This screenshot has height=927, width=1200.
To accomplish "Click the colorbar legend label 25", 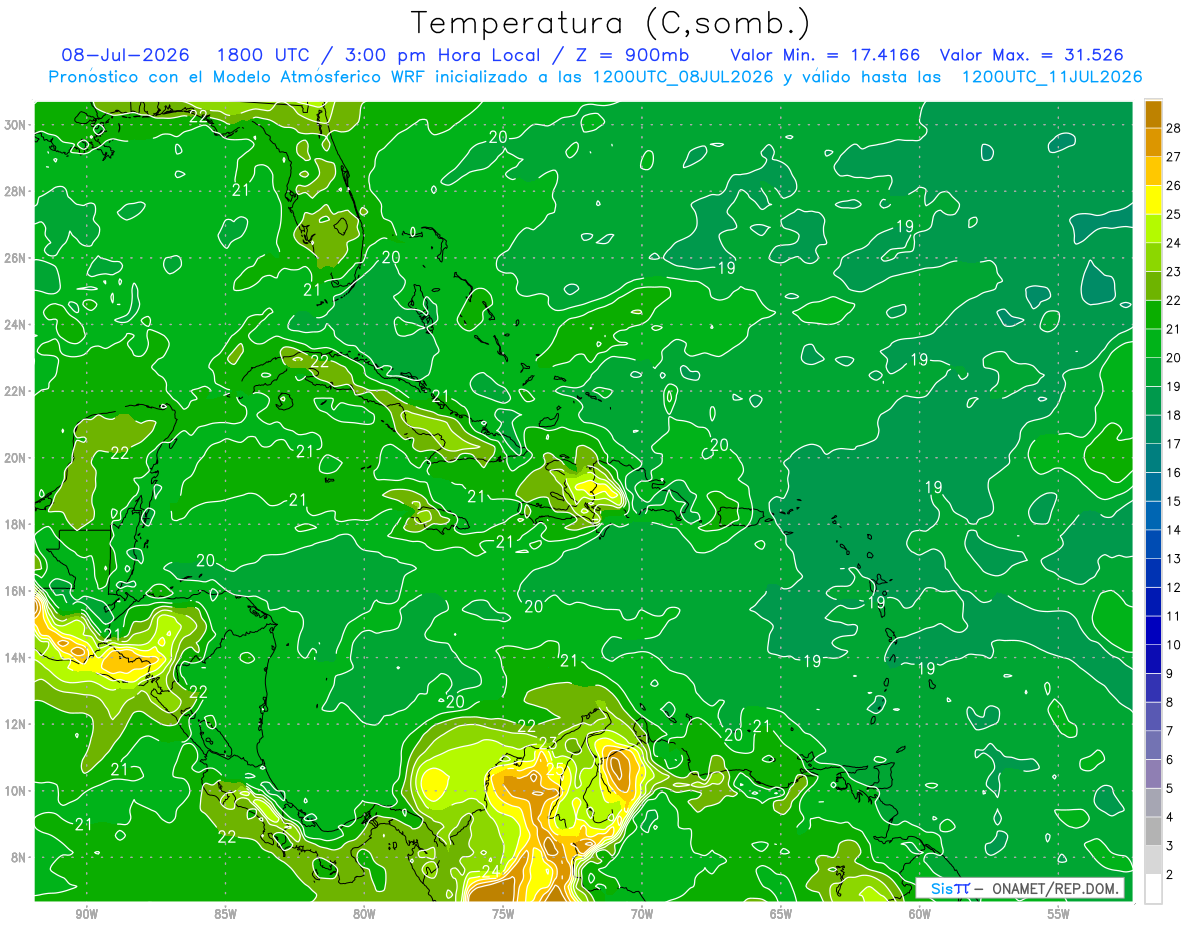I will [1174, 214].
